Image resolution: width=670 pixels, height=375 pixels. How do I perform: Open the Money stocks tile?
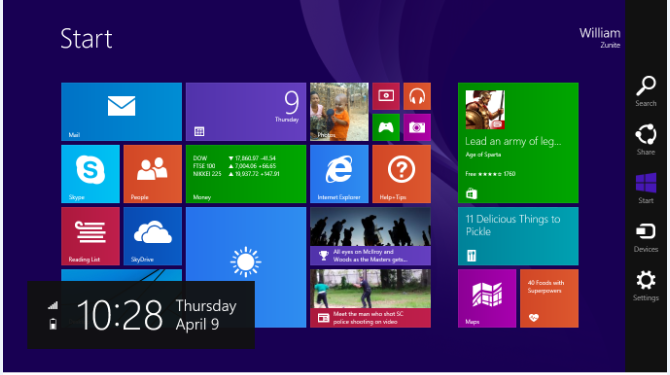246,174
